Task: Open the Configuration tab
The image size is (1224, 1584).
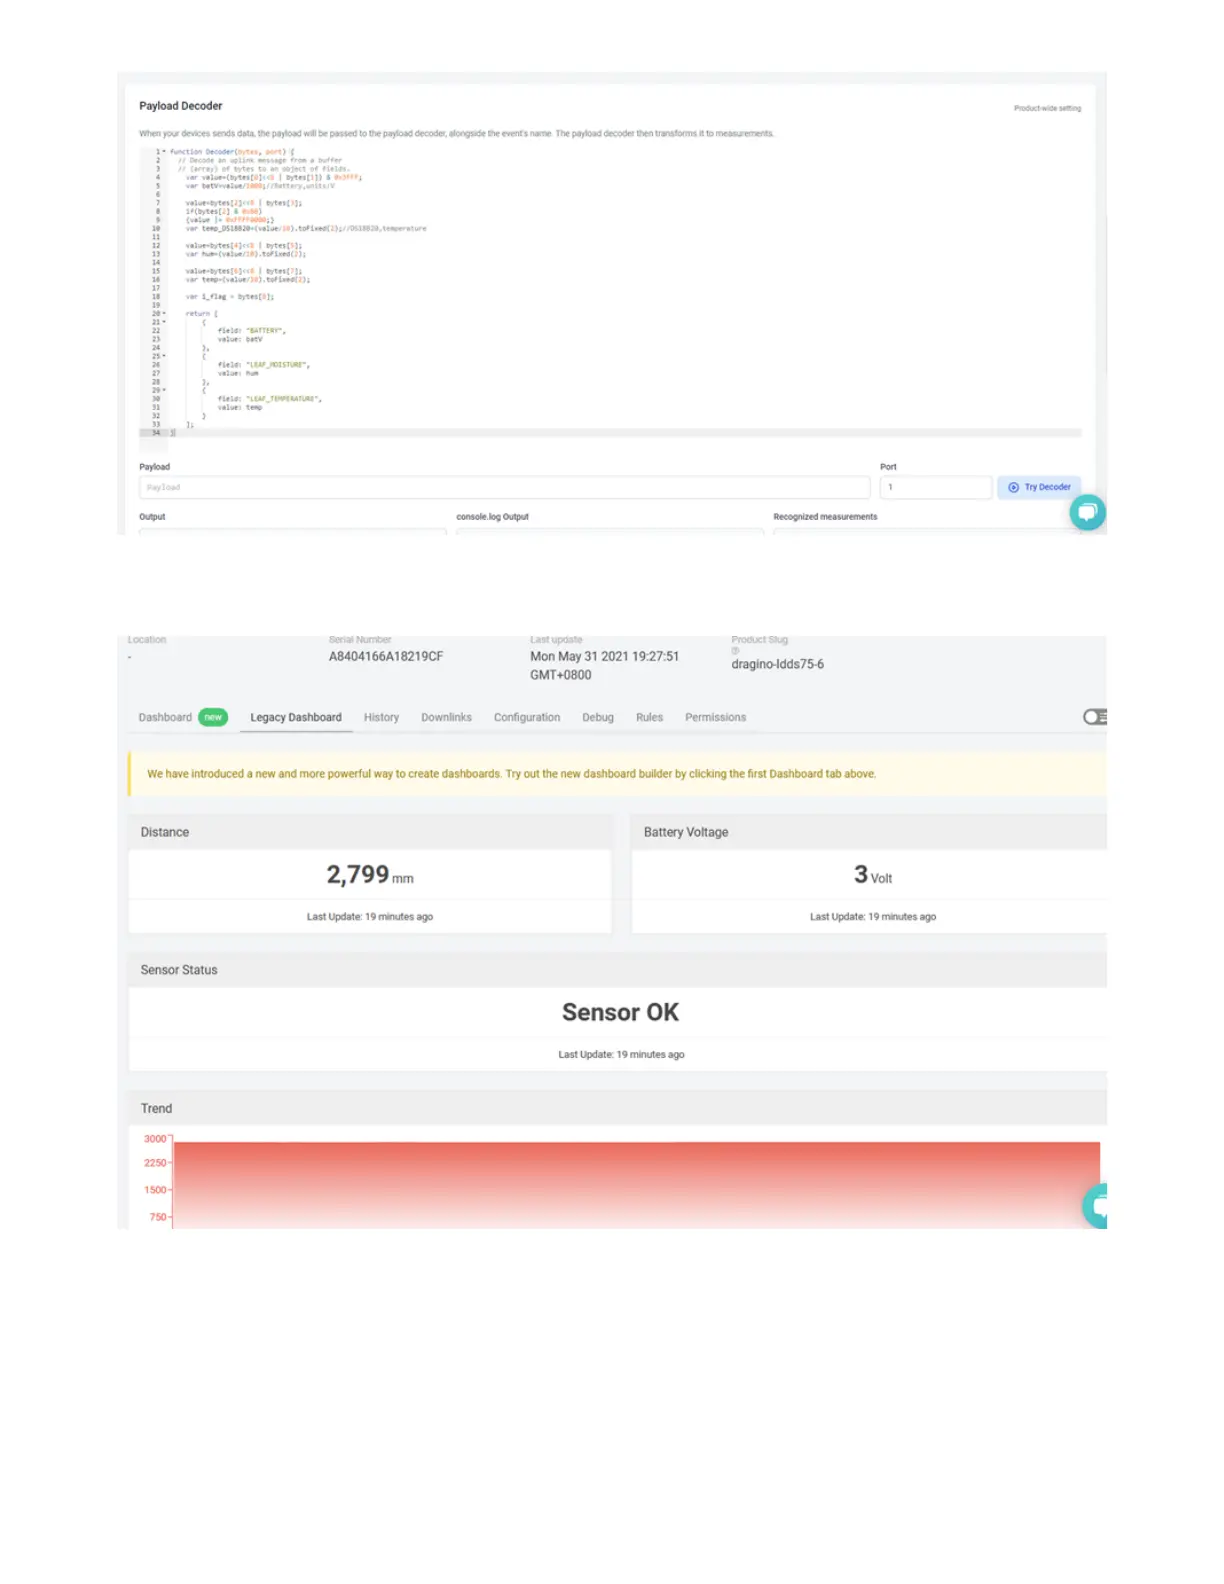Action: pyautogui.click(x=527, y=717)
